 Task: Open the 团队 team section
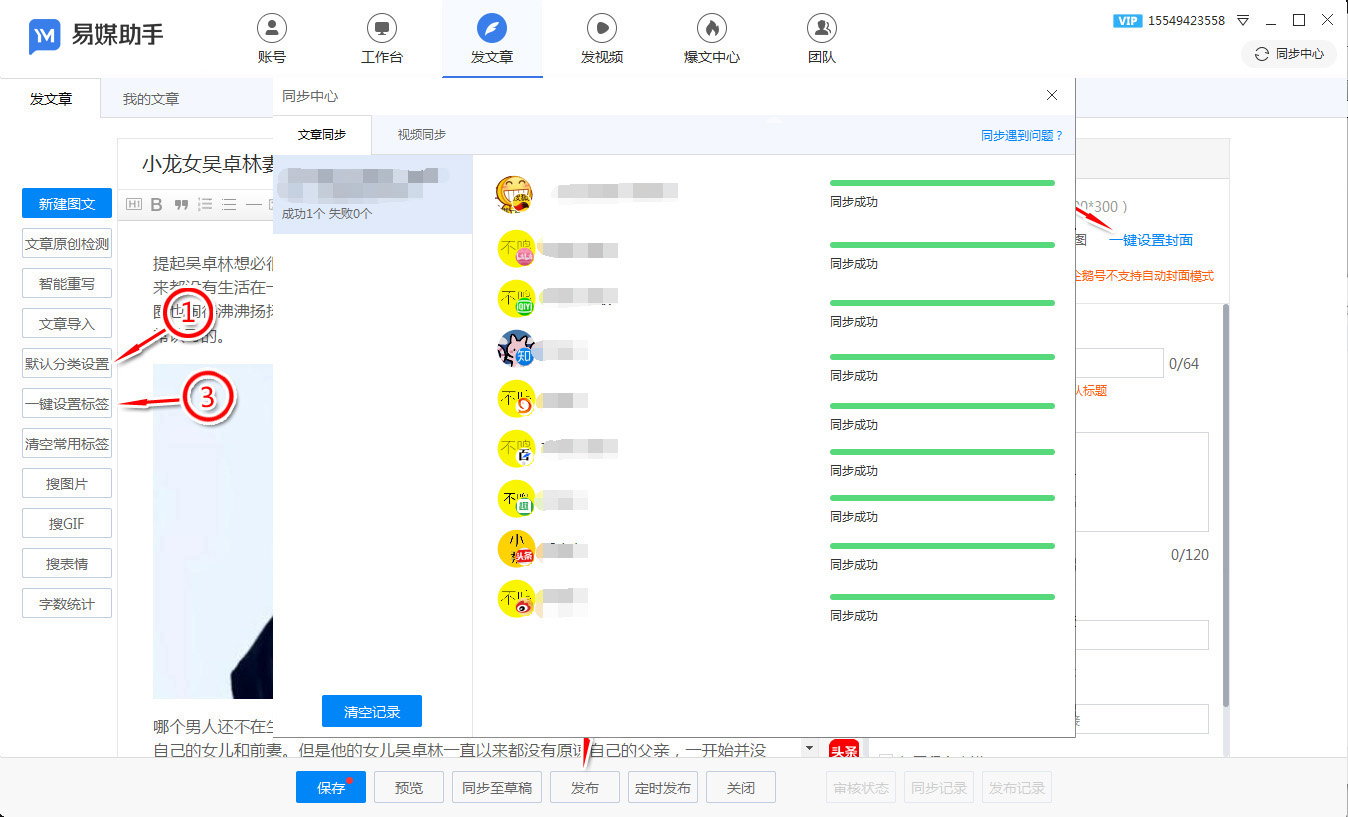coord(822,40)
